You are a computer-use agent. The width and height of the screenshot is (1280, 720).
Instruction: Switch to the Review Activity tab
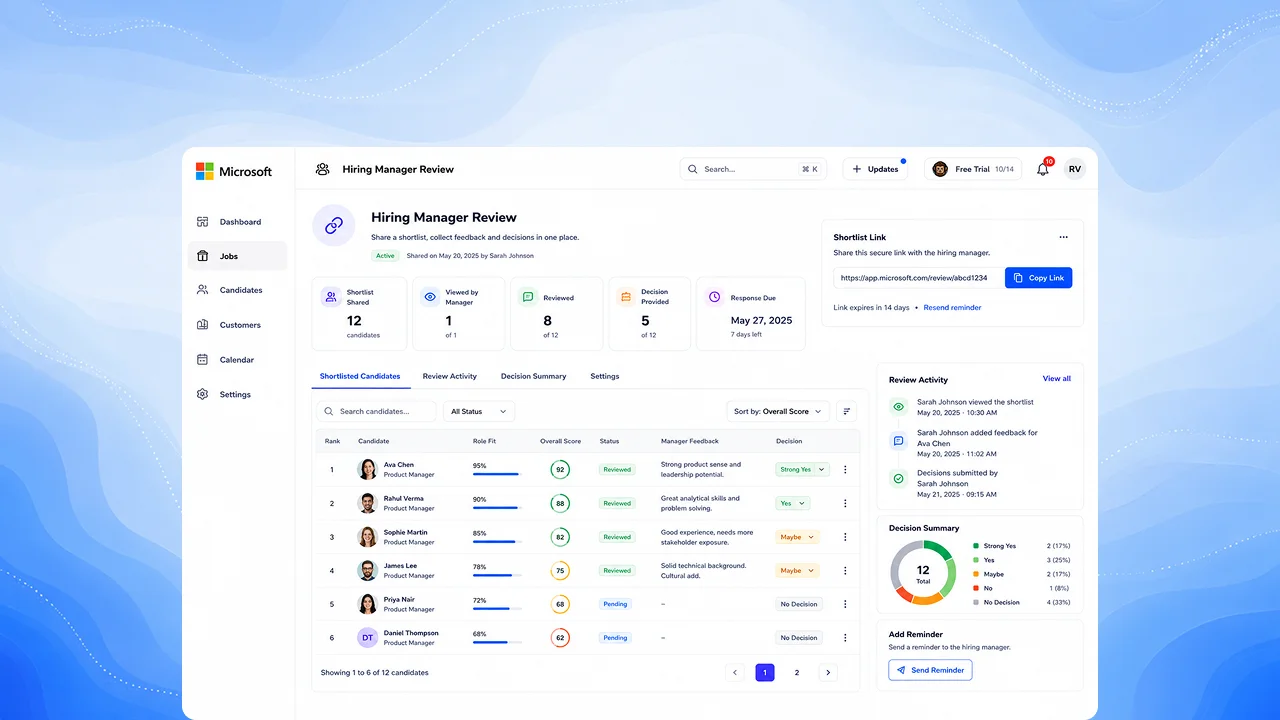[450, 376]
